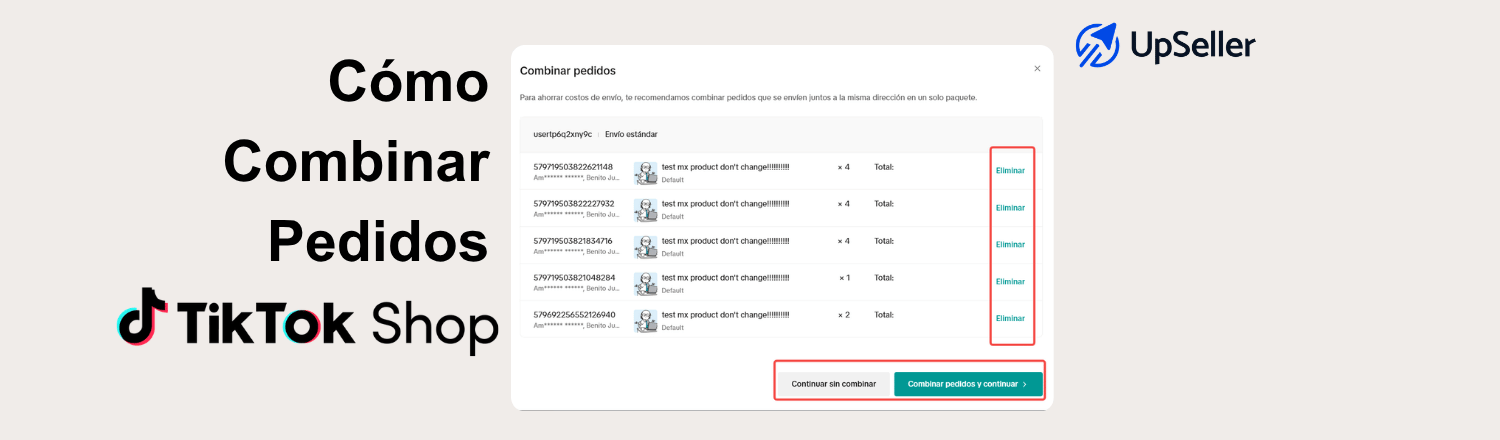Close the Combinar pedidos dialog

click(1037, 69)
